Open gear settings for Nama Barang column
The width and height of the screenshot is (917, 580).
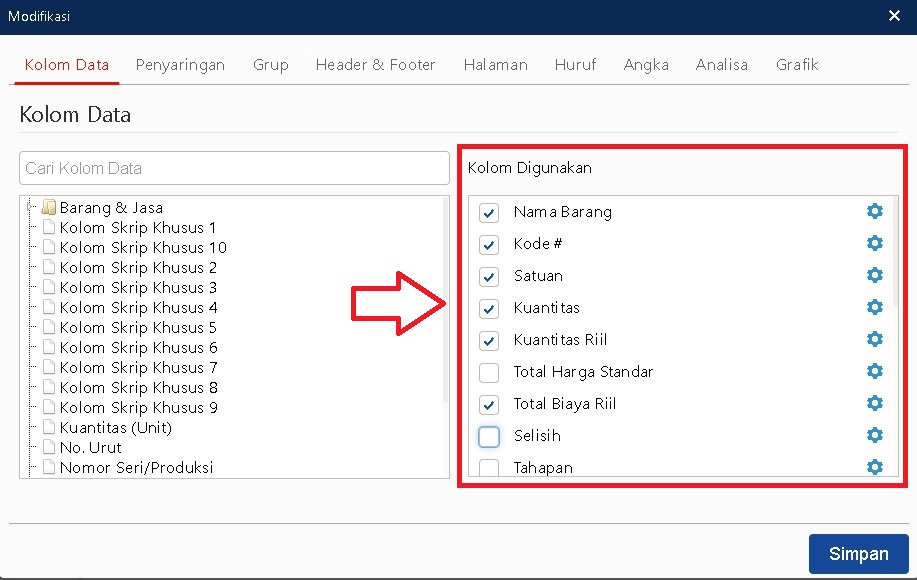point(875,211)
